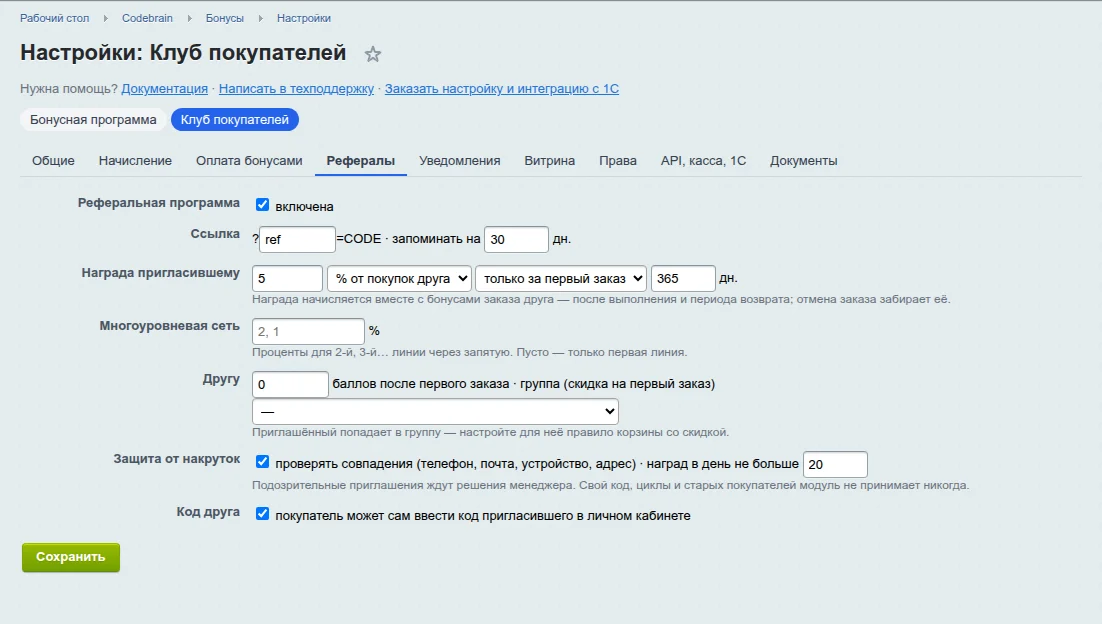The width and height of the screenshot is (1102, 624).
Task: Click the 'Защита от накруток' label
Action: click(x=177, y=458)
